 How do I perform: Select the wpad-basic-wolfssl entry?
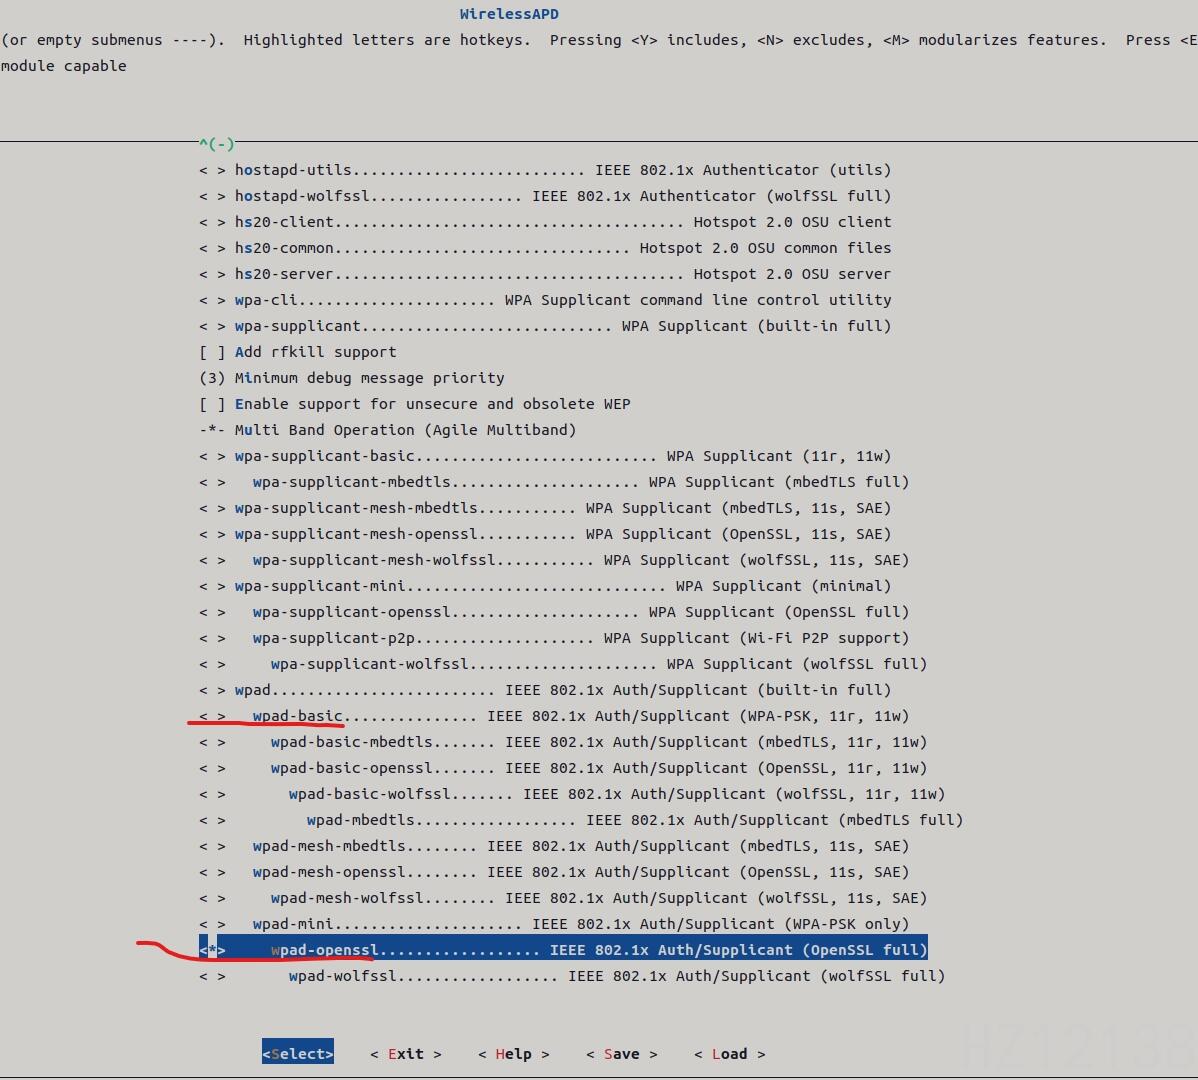pyautogui.click(x=572, y=793)
